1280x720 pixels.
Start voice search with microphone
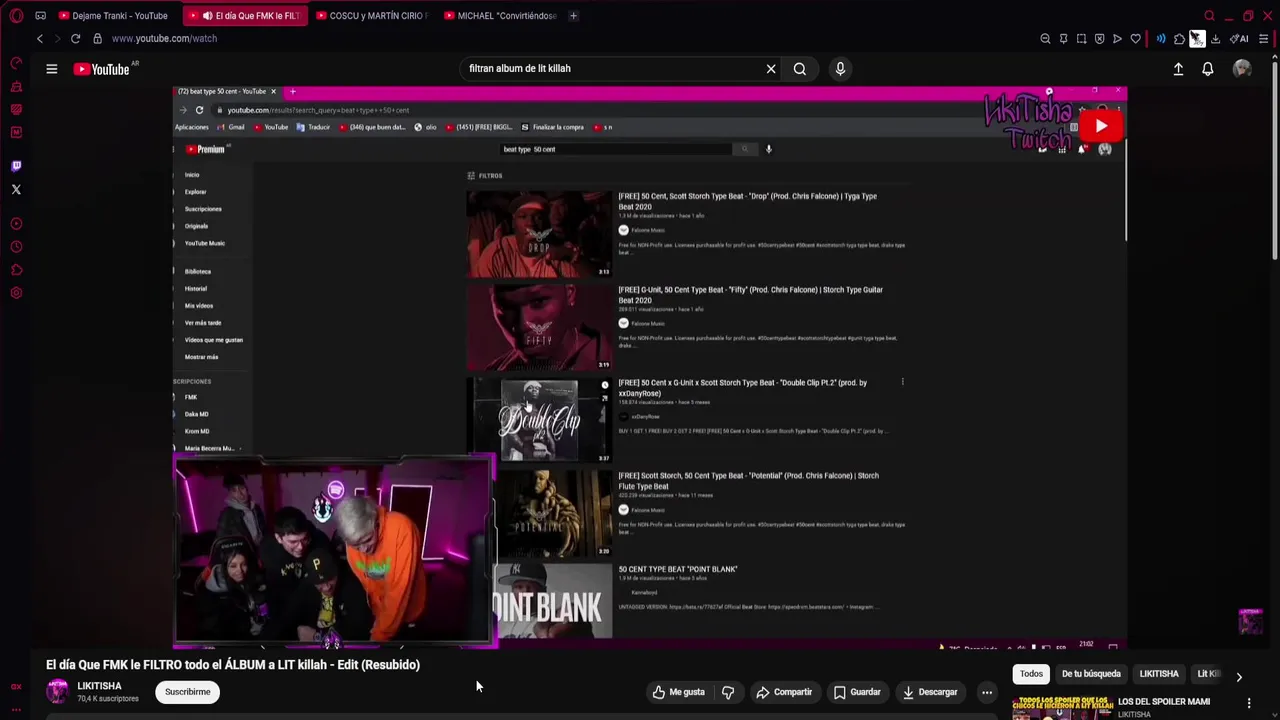[840, 69]
